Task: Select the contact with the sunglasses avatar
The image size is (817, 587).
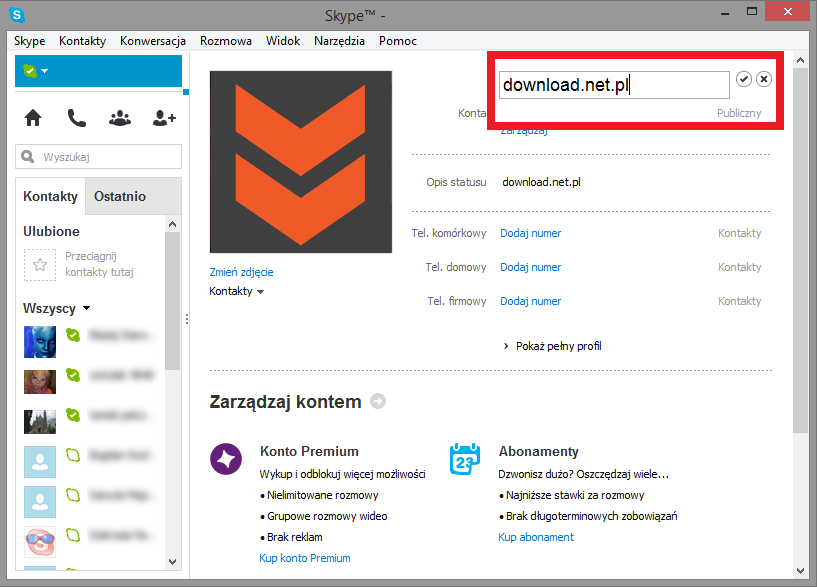Action: click(x=40, y=542)
